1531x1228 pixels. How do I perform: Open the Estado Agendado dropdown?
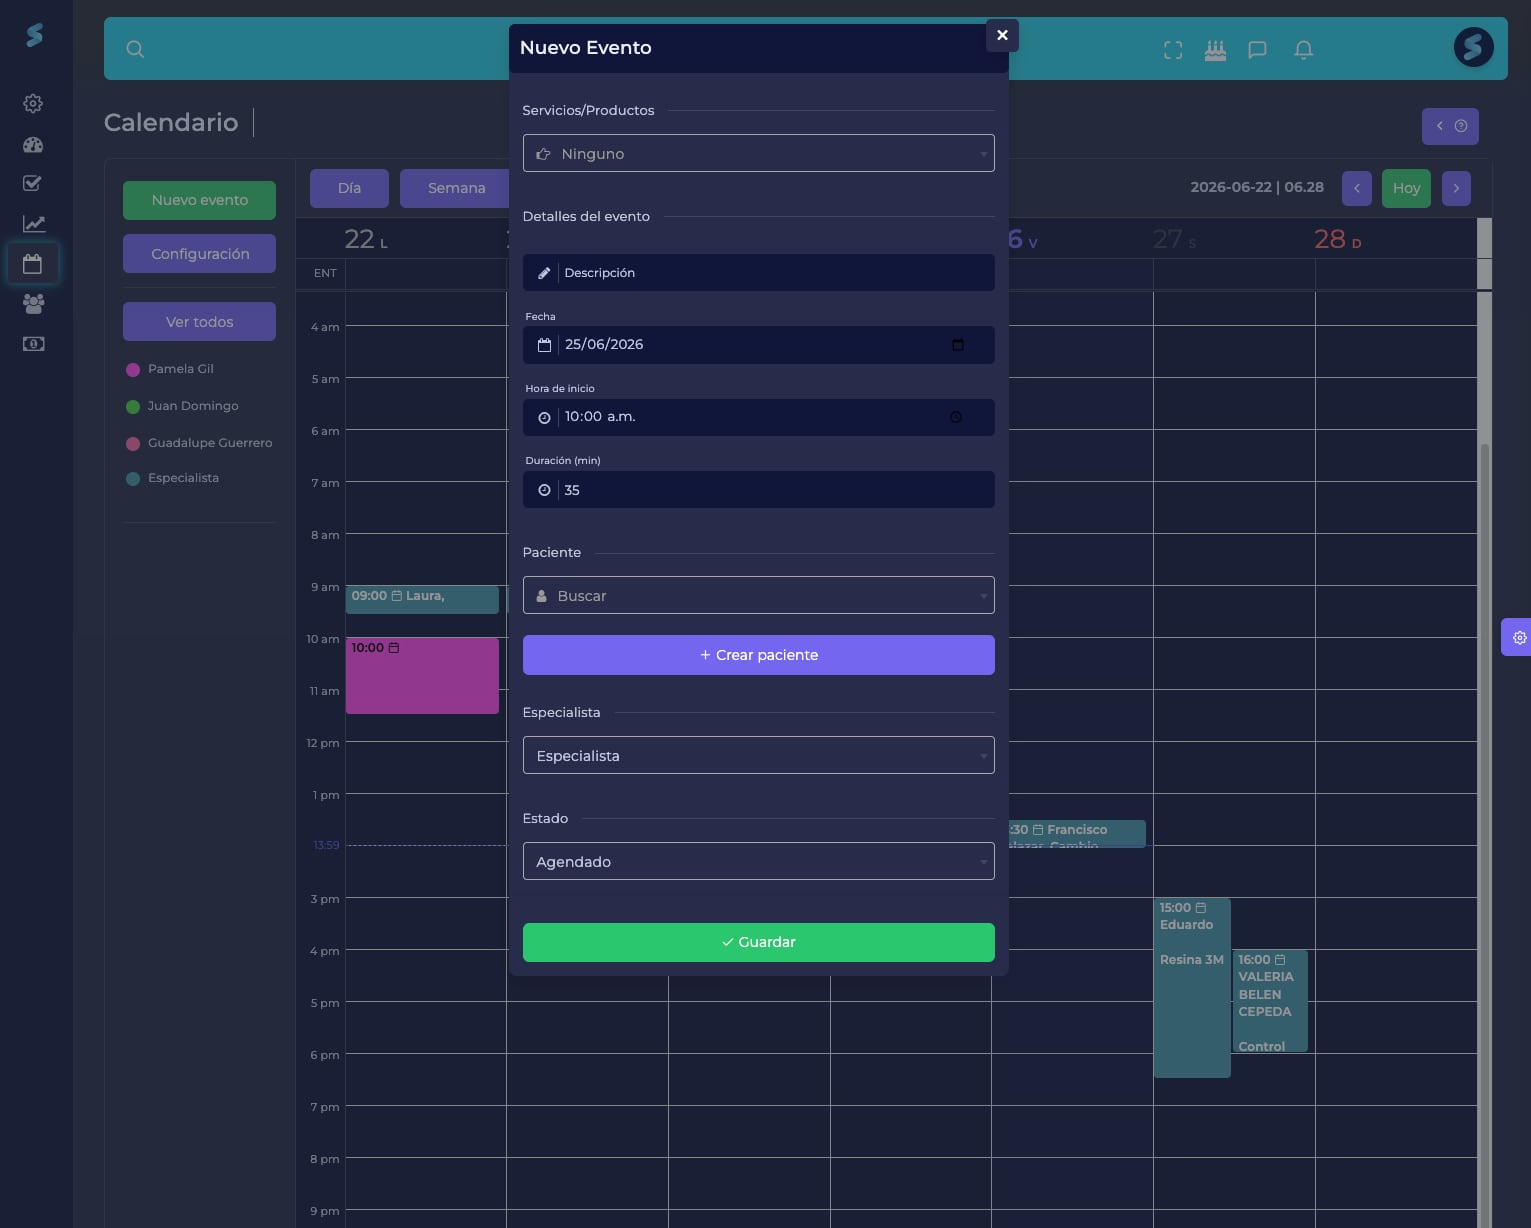[x=758, y=861]
